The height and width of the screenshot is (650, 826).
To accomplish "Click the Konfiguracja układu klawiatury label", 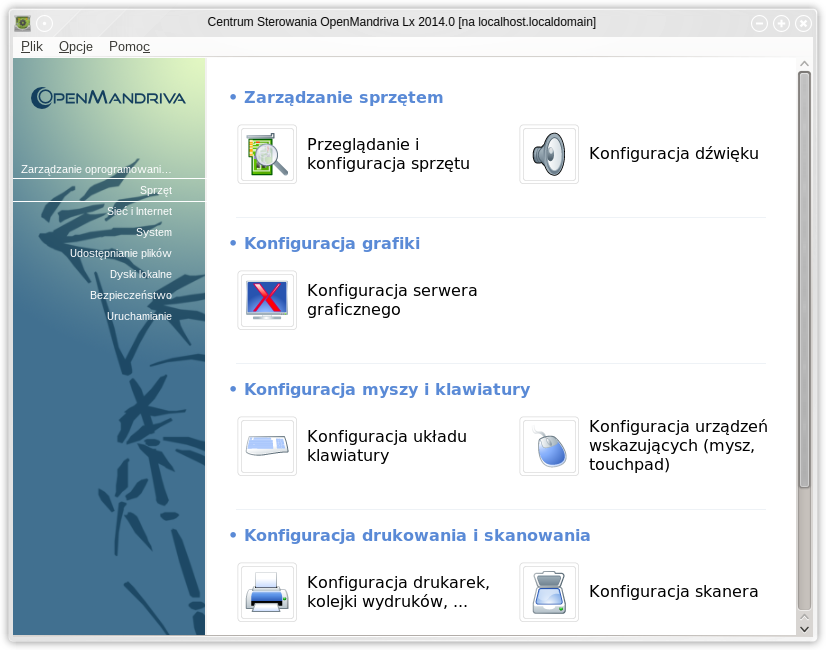I will (x=387, y=446).
